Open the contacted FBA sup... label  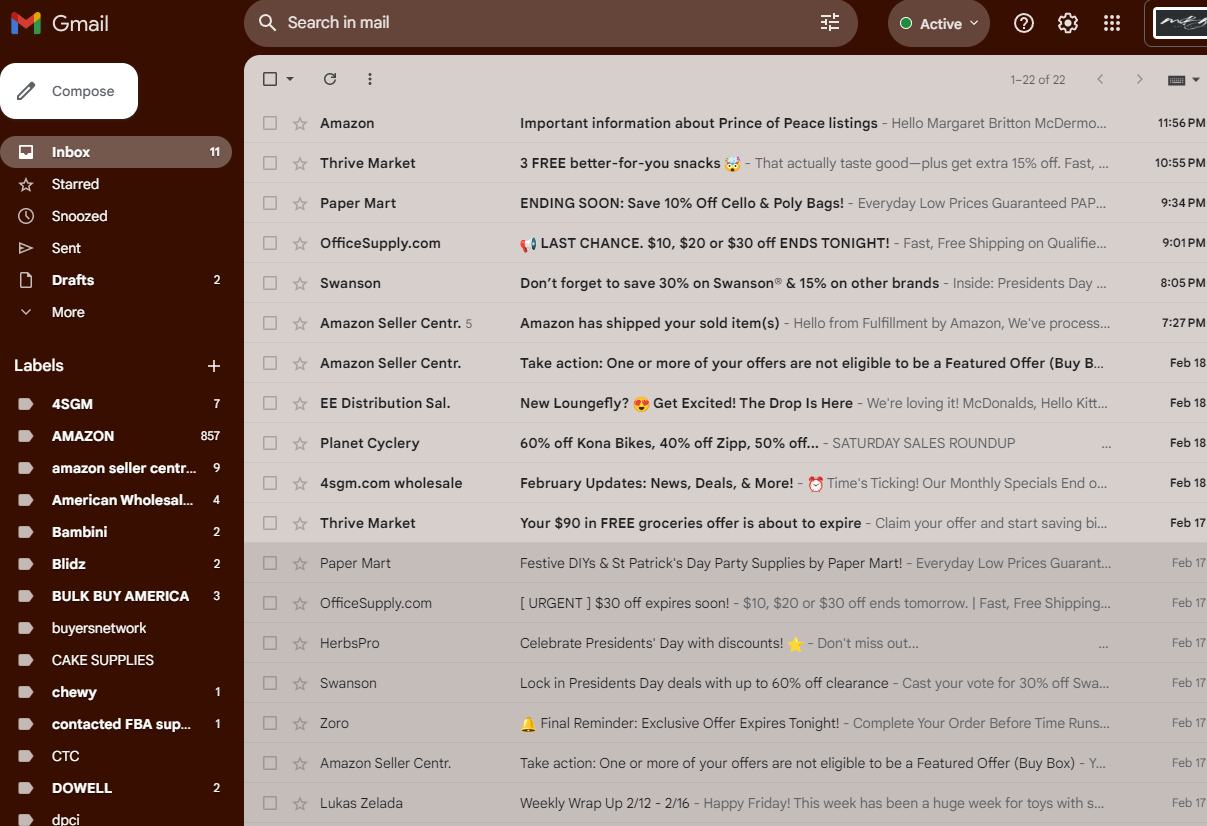coord(116,724)
